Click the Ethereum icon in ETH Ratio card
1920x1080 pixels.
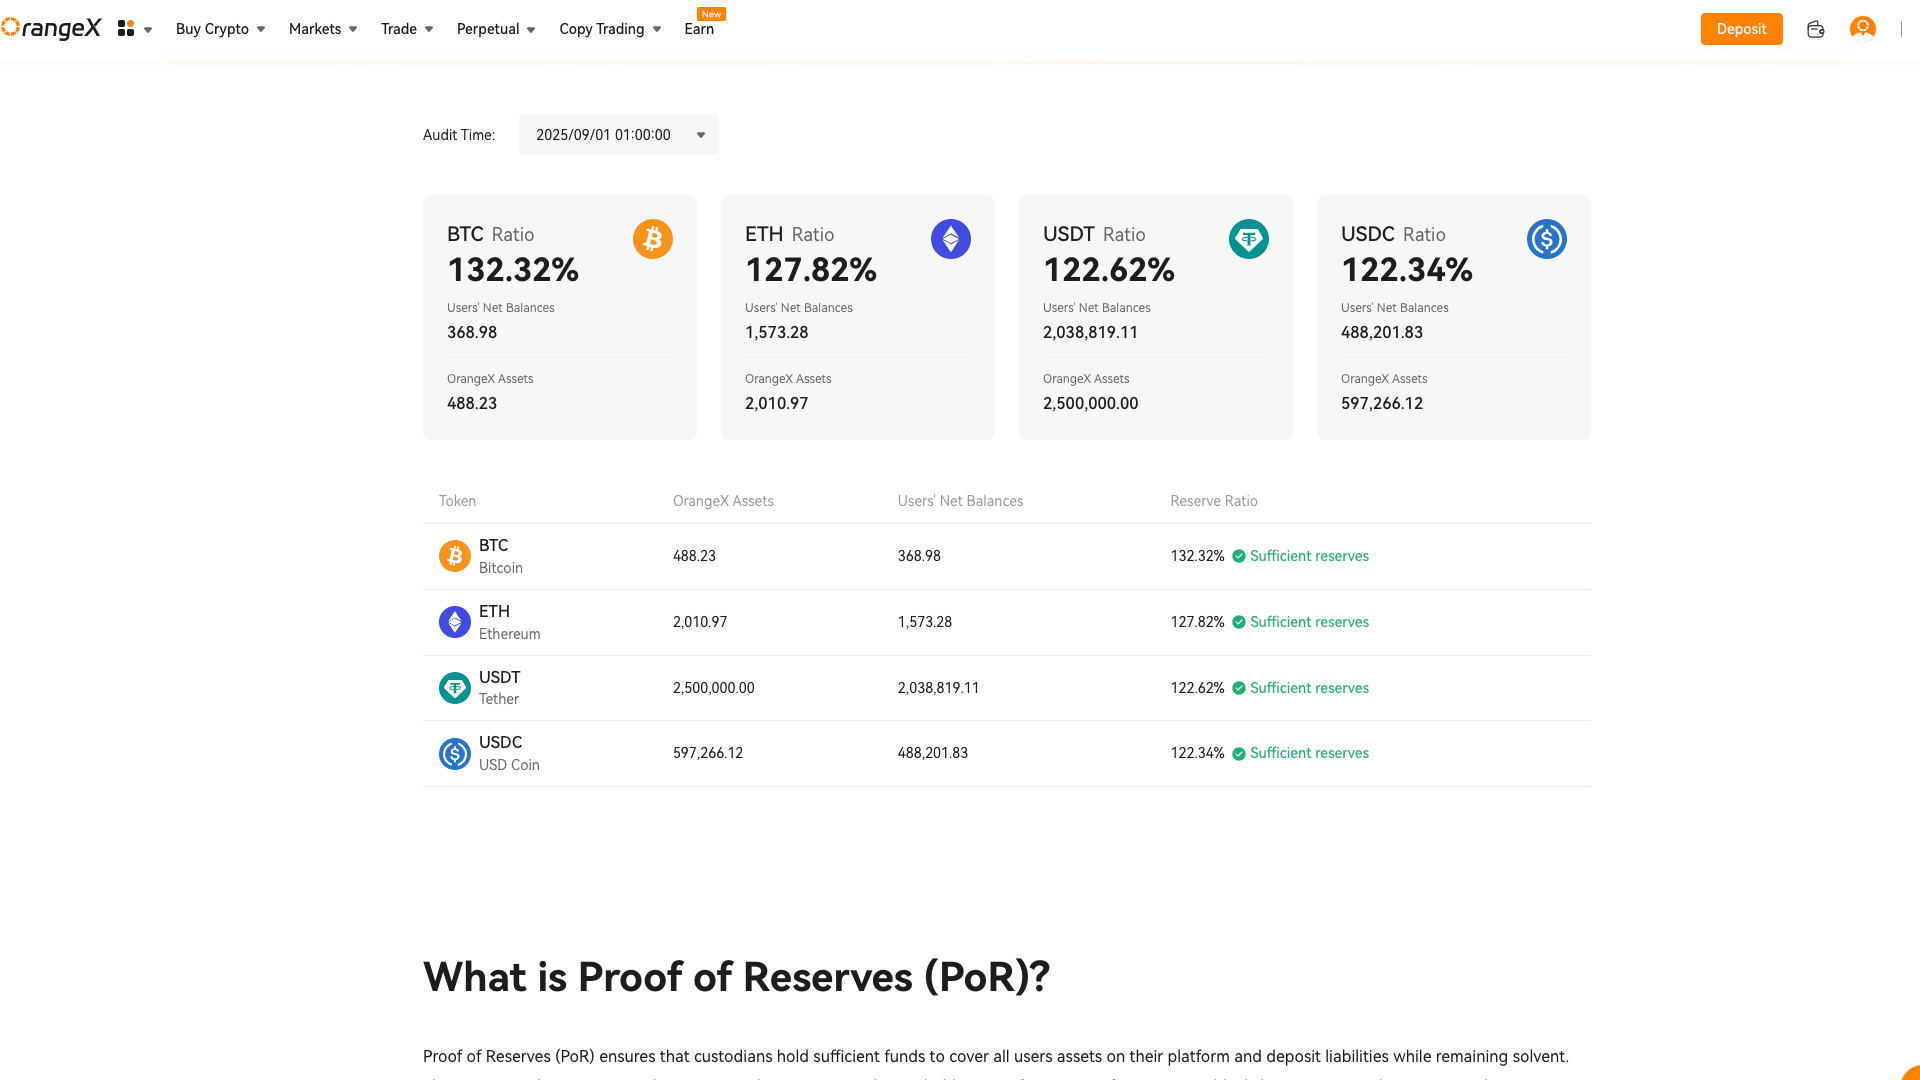pos(951,239)
